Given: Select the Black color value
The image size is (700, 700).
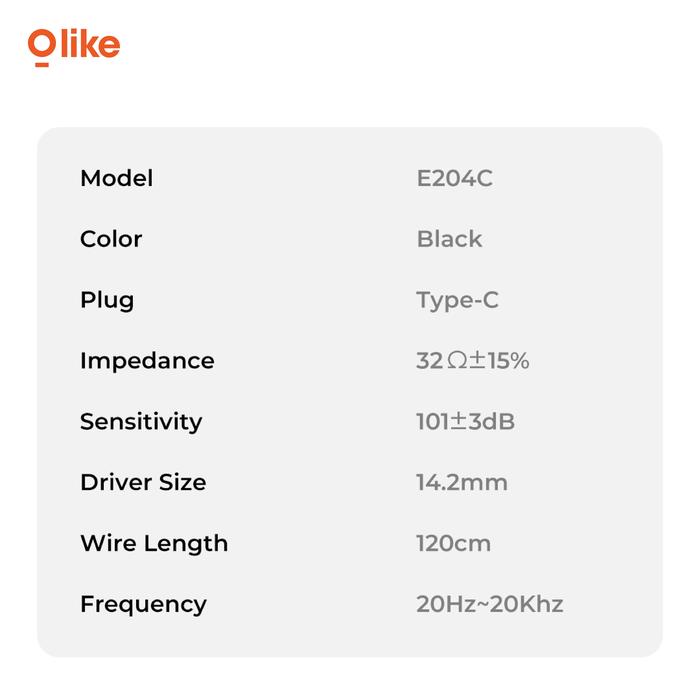Looking at the screenshot, I should 449,239.
